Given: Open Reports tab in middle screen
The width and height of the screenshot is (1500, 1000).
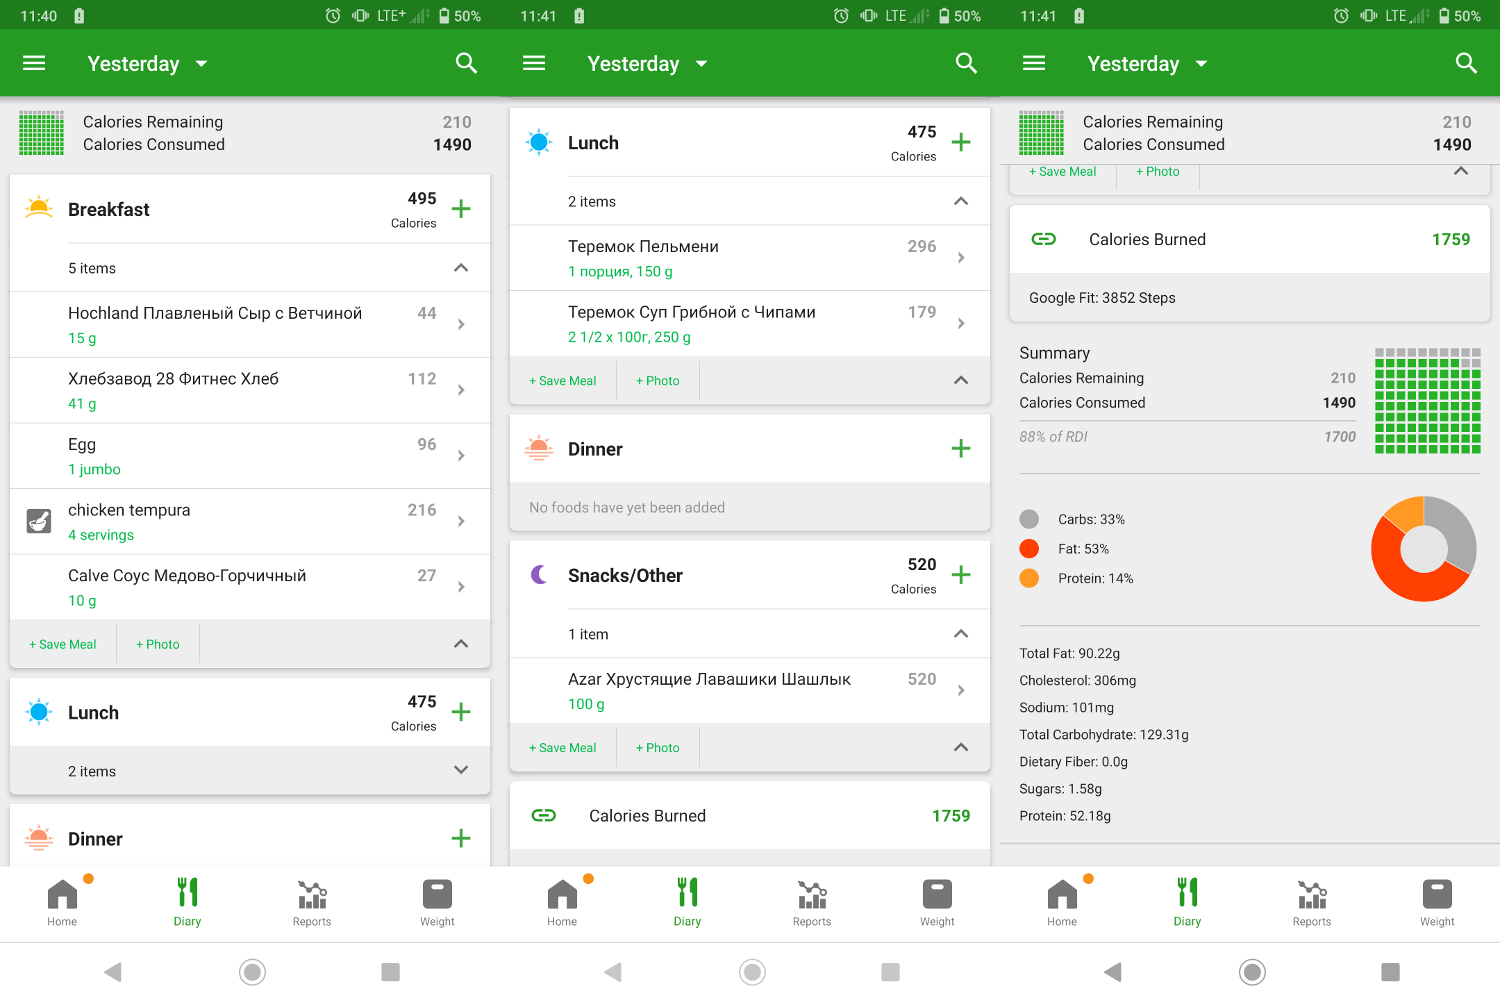Looking at the screenshot, I should (812, 902).
